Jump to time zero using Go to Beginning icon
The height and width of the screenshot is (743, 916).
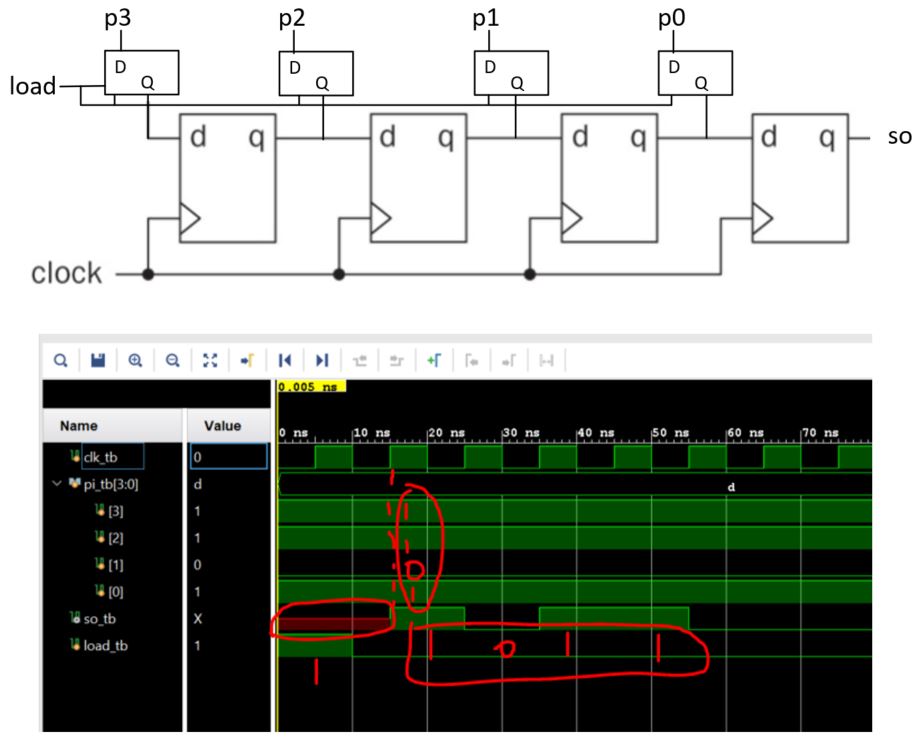(x=285, y=359)
